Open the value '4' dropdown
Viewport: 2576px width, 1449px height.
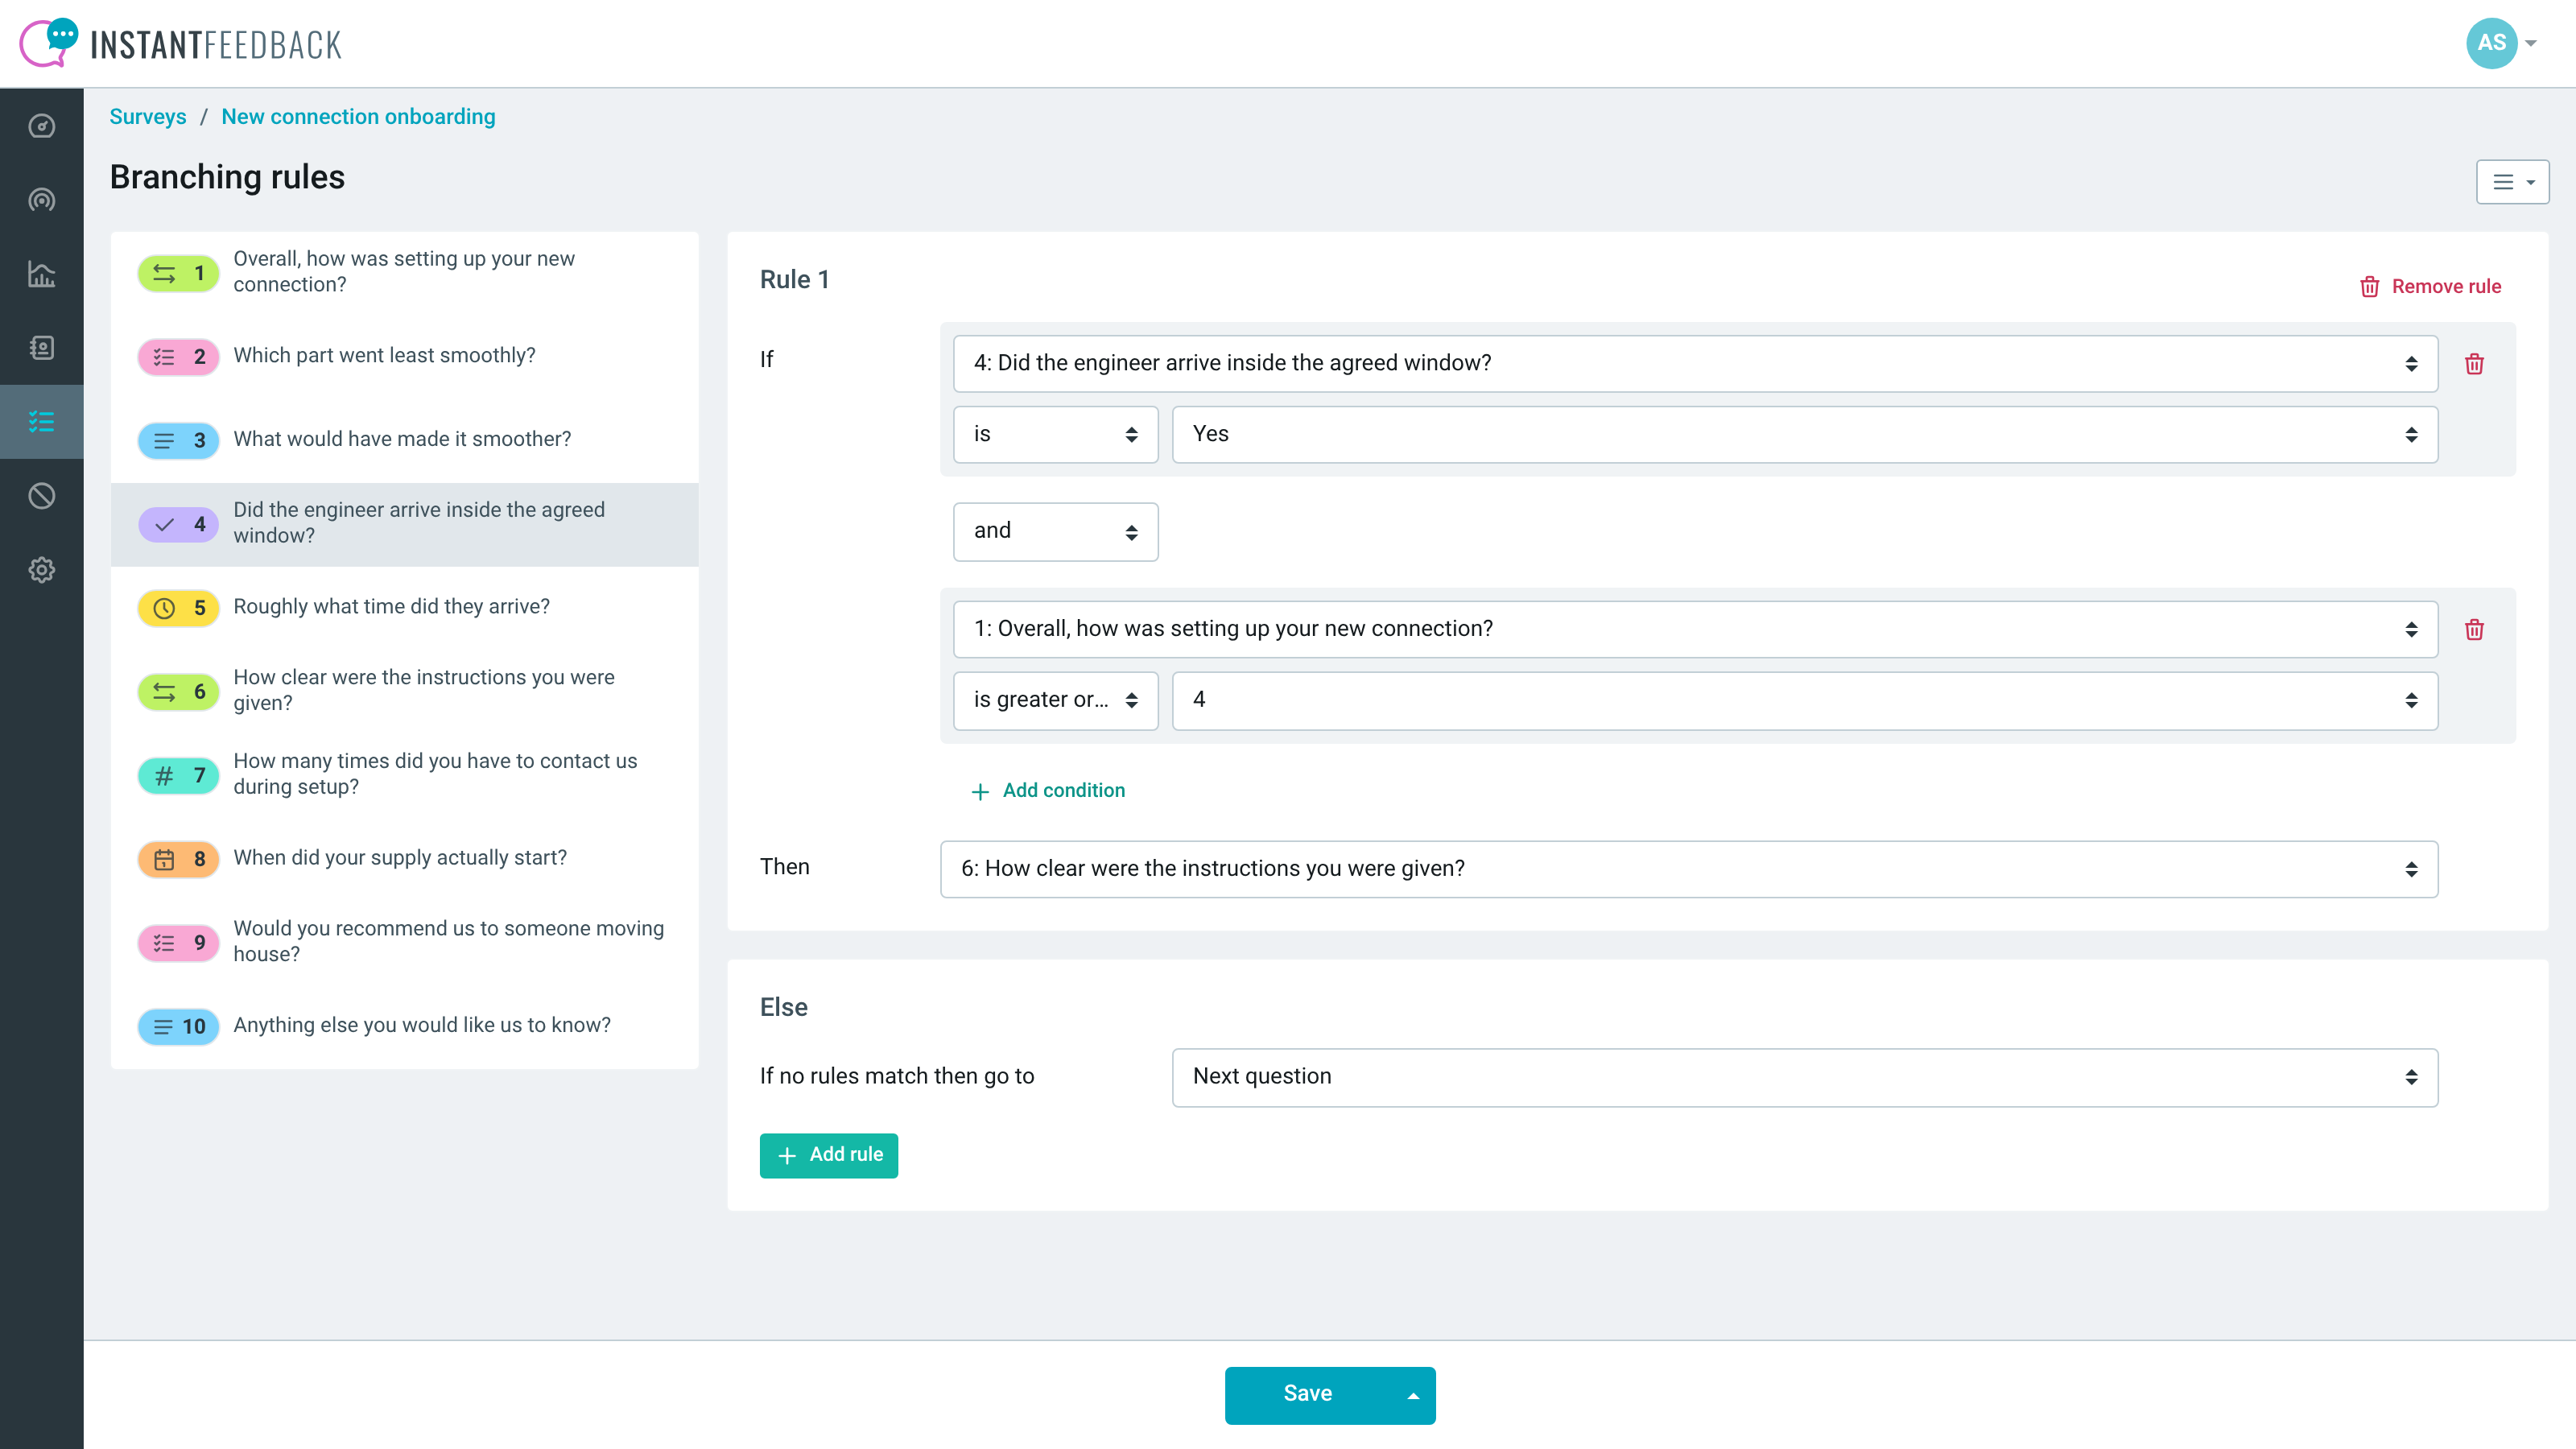1805,701
